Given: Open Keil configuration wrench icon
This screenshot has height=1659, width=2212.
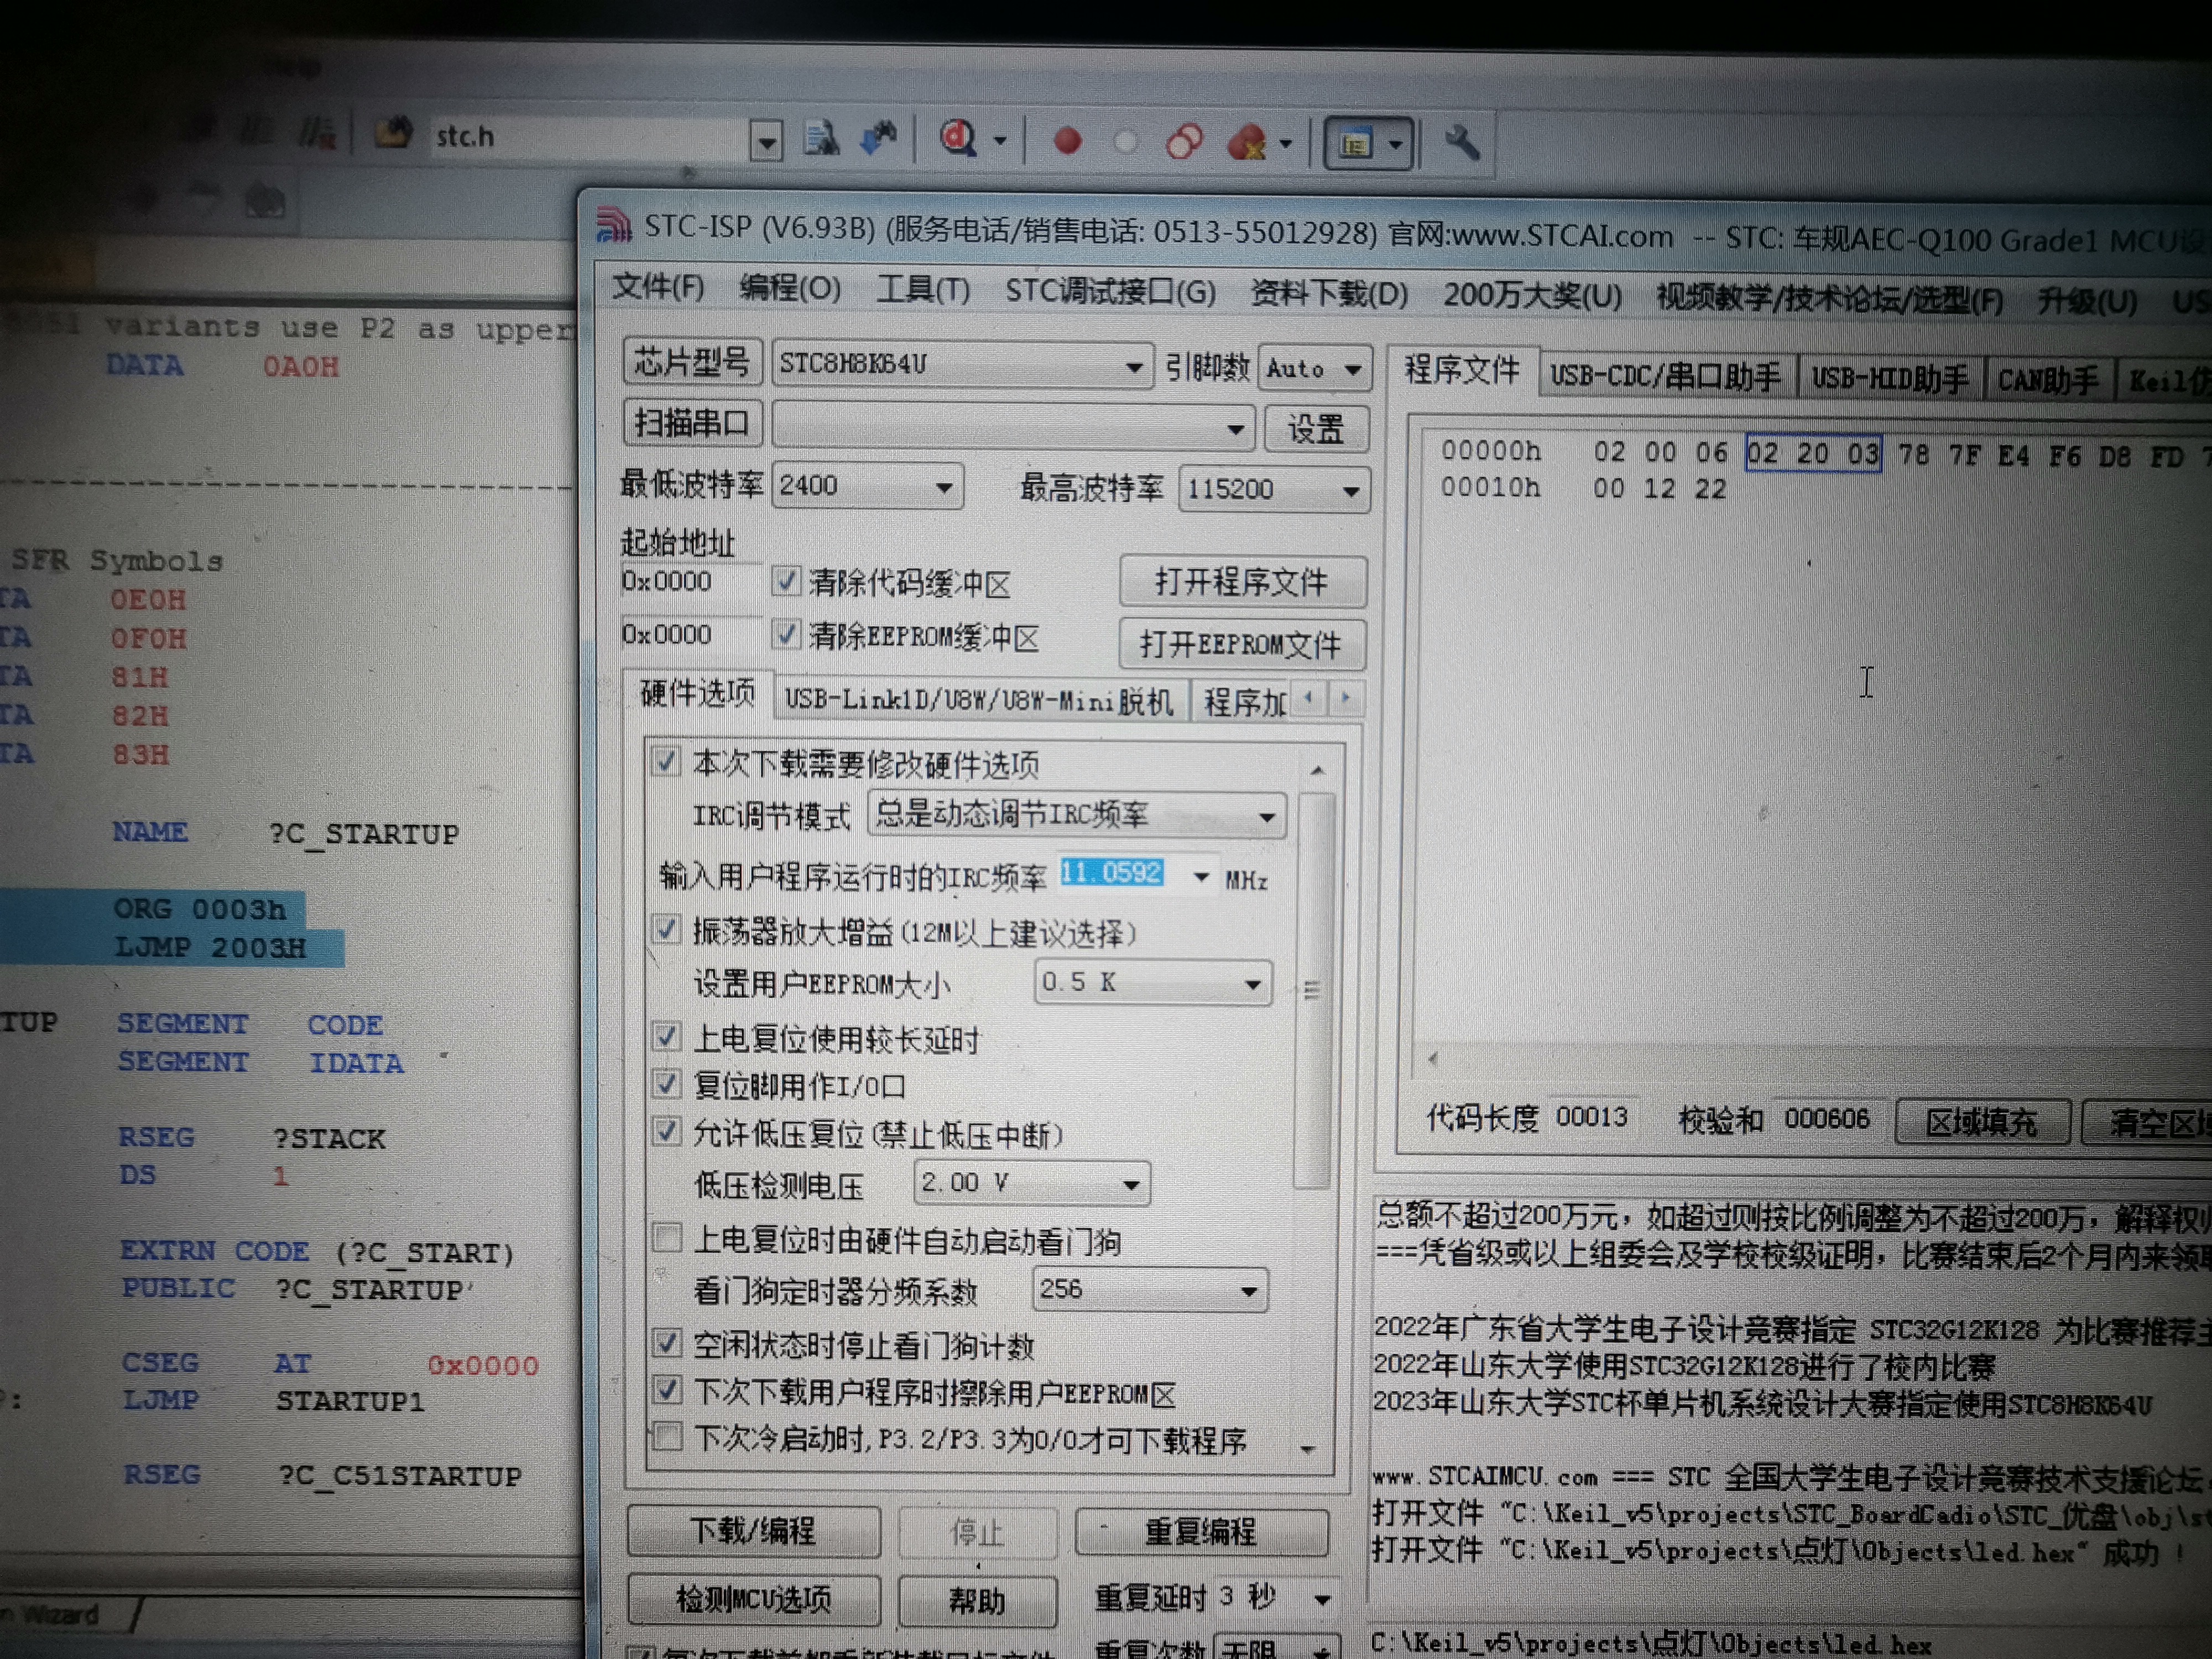Looking at the screenshot, I should pos(1462,144).
